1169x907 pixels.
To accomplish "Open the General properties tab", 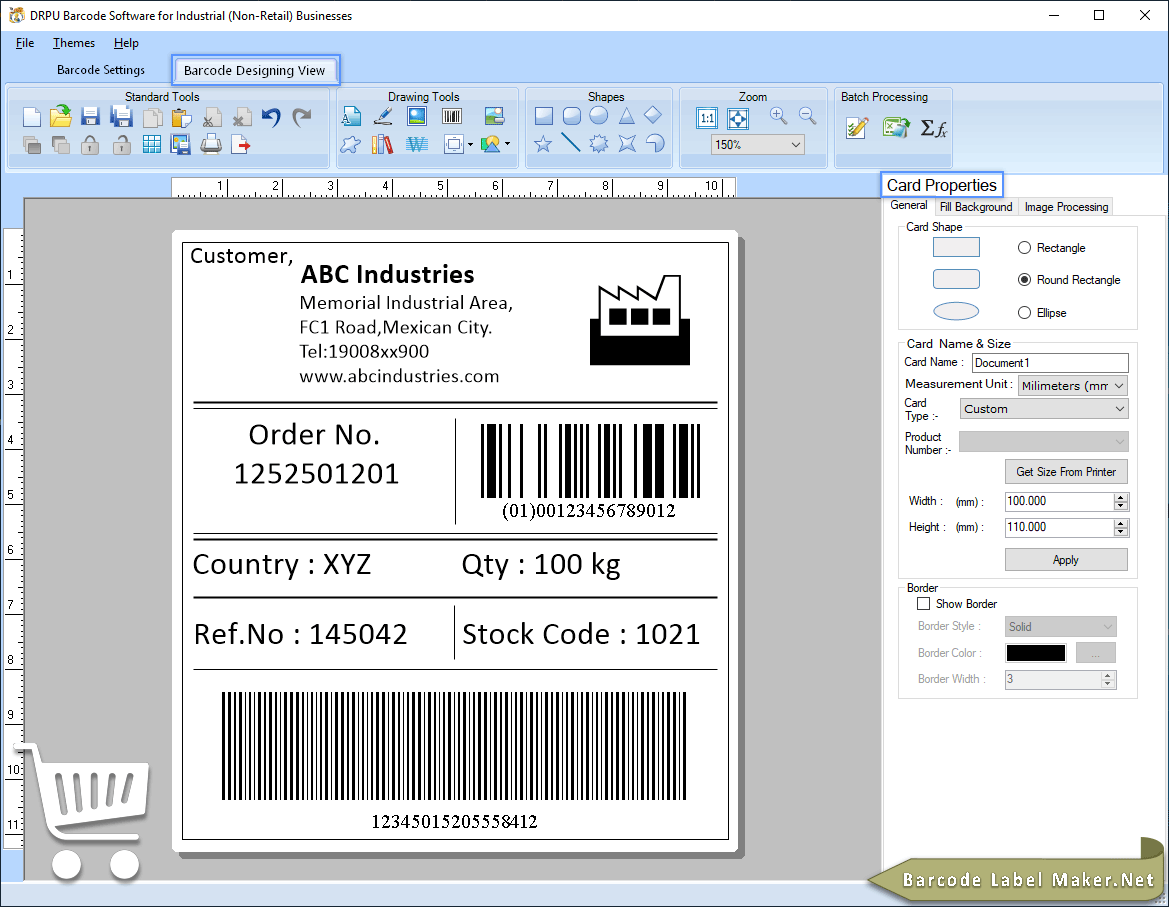I will (909, 205).
